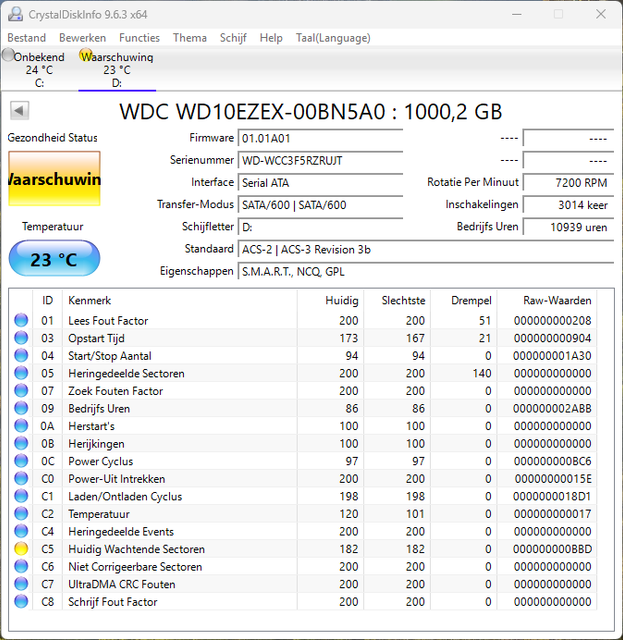Click the Eigenschappen field S.M.A.R.T., NCQ, GPL
Viewport: 623px width, 640px height.
[426, 271]
